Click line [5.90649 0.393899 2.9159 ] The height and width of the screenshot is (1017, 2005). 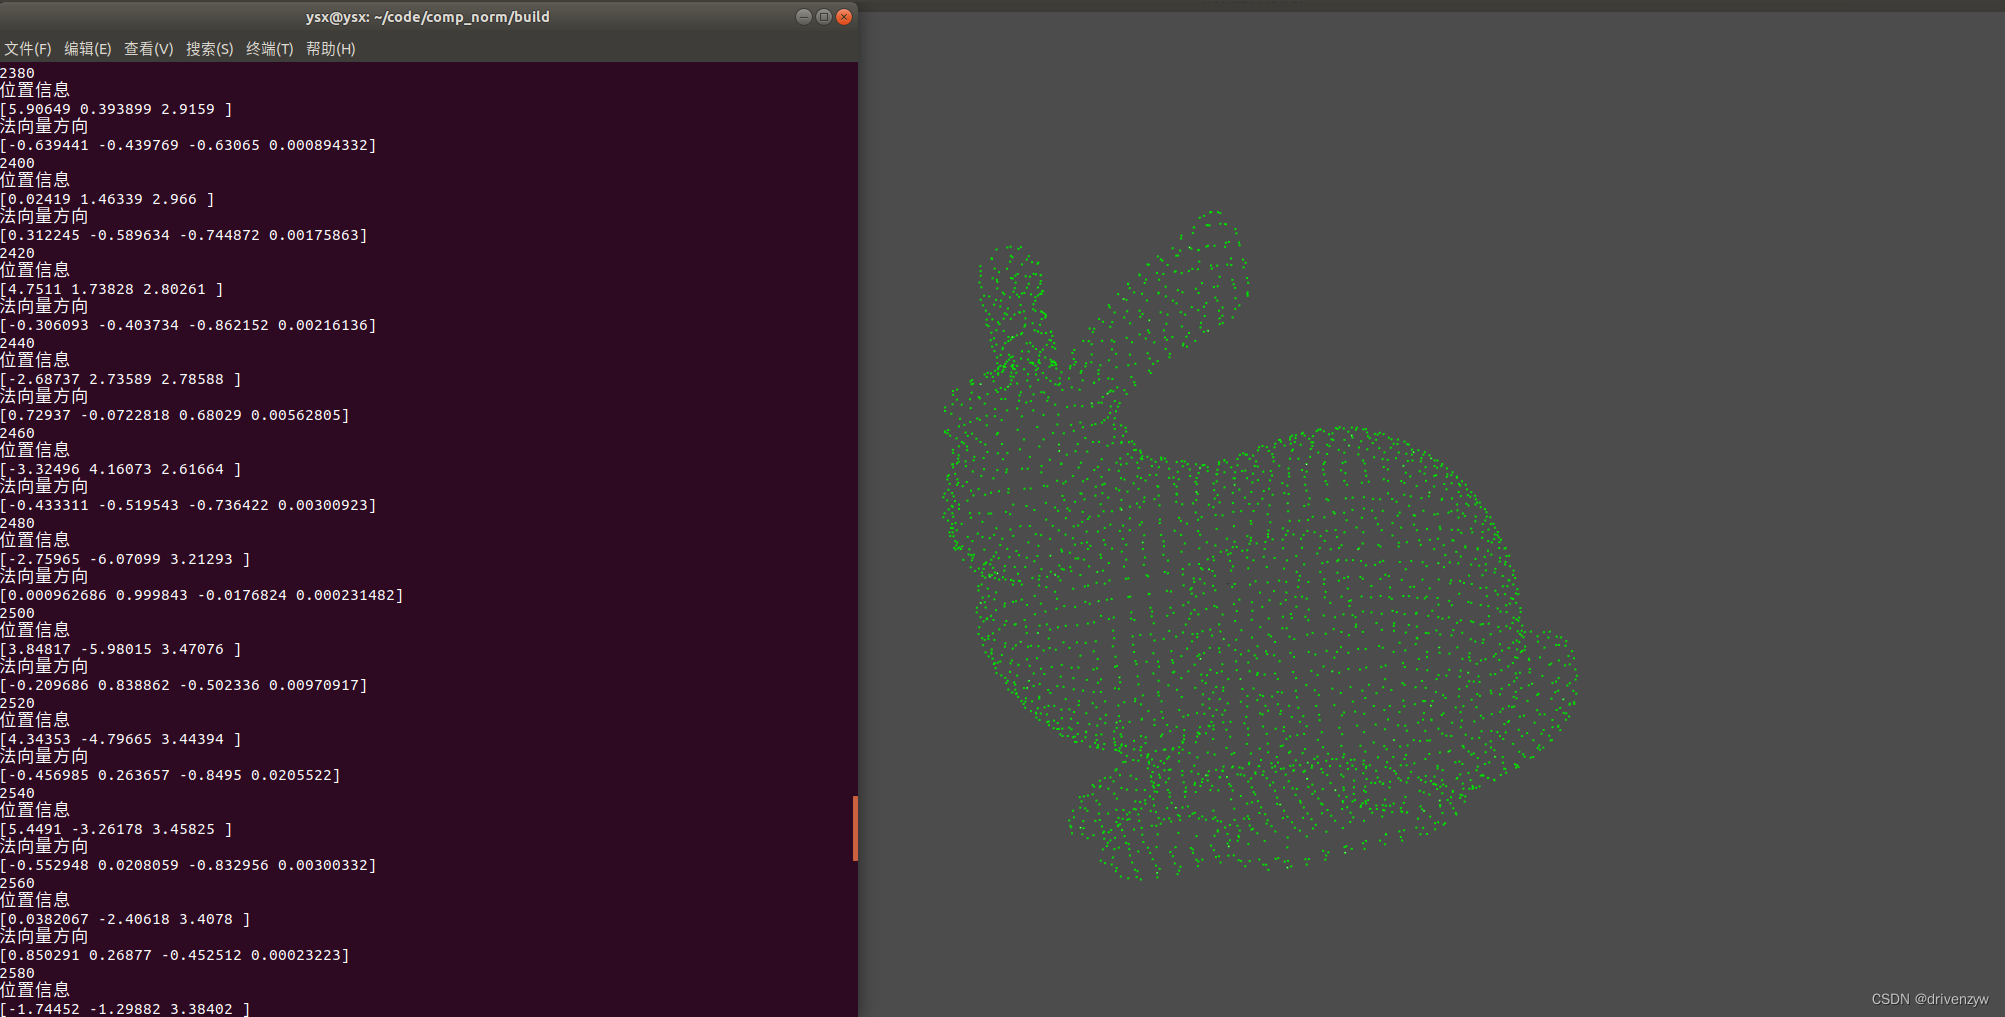tap(116, 109)
